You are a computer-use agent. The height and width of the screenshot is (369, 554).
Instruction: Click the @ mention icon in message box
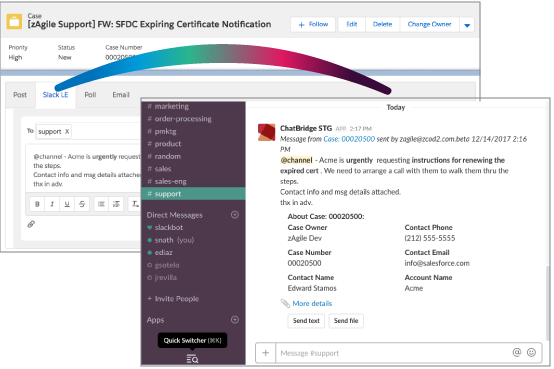click(x=517, y=352)
